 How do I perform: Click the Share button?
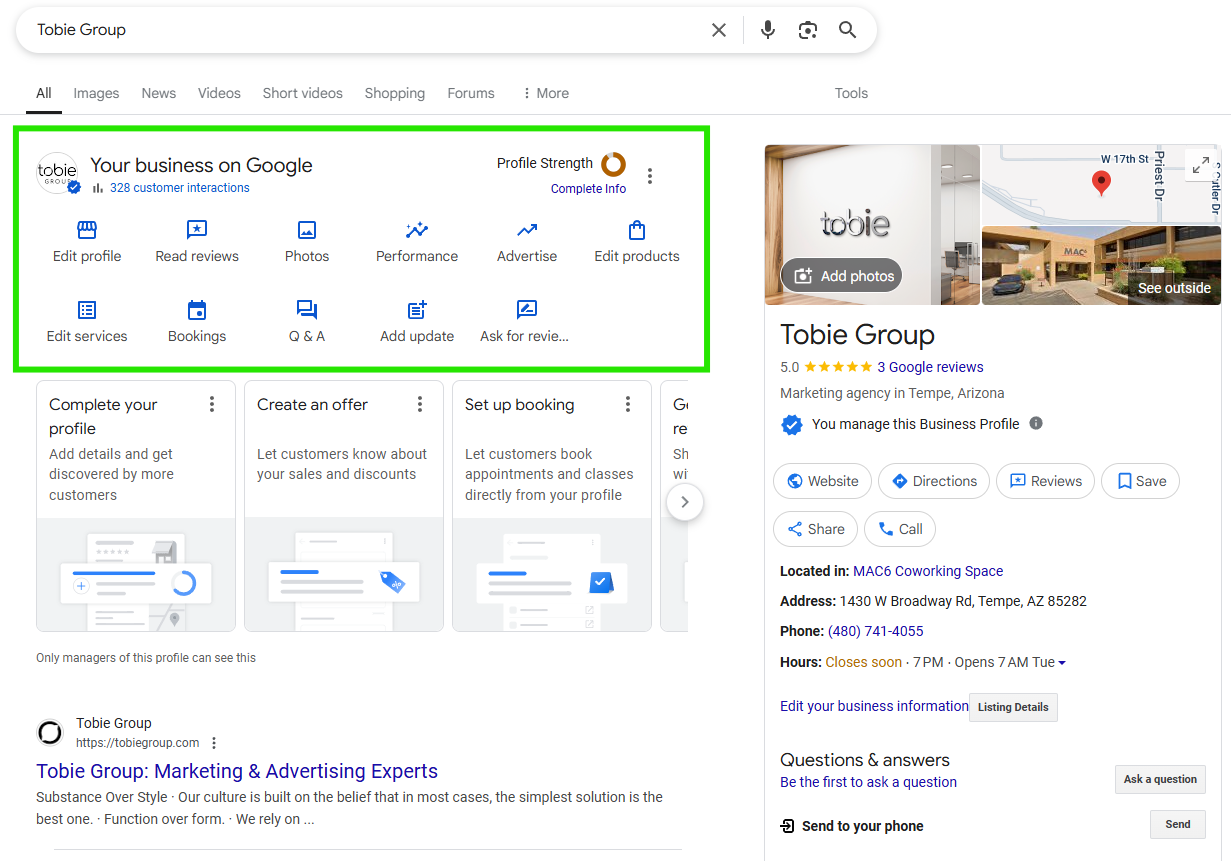[815, 529]
